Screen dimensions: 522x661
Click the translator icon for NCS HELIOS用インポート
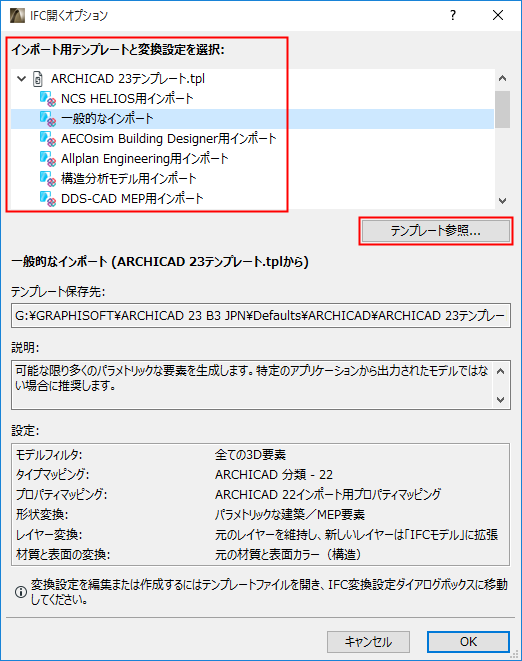pos(48,99)
